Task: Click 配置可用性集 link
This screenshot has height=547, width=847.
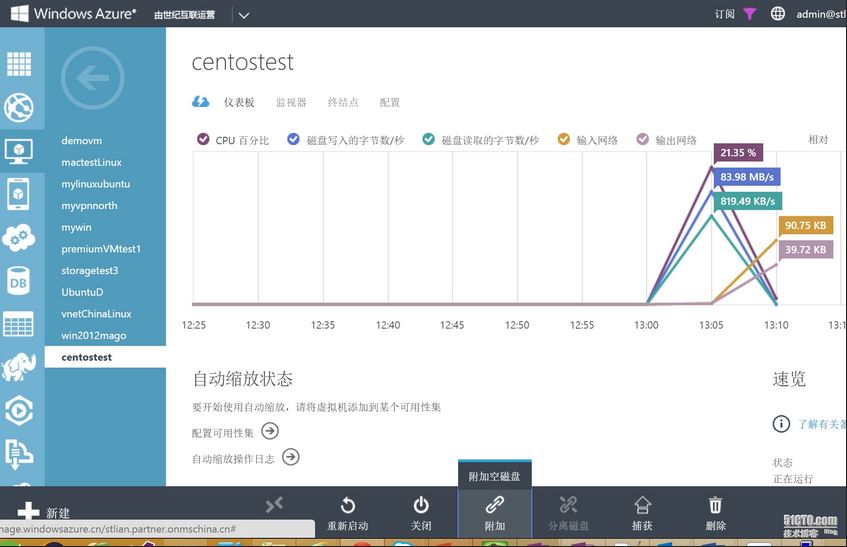Action: point(223,432)
